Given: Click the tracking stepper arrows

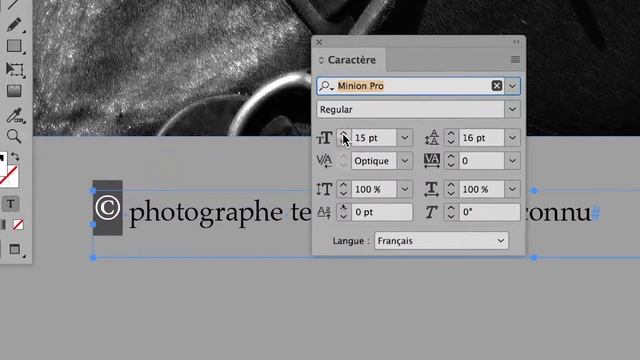Looking at the screenshot, I should tap(451, 161).
